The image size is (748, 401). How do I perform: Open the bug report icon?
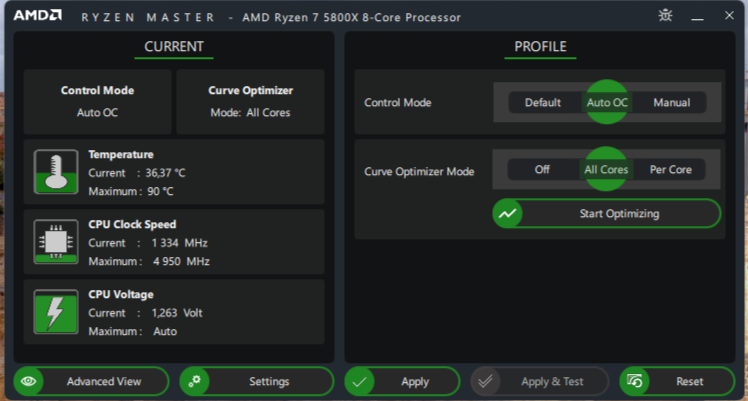[665, 16]
